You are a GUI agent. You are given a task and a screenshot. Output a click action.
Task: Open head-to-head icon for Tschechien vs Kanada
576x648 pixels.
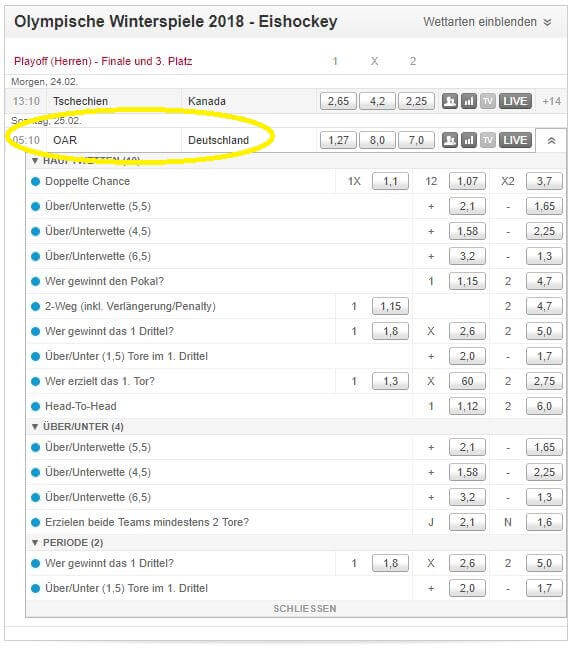450,101
